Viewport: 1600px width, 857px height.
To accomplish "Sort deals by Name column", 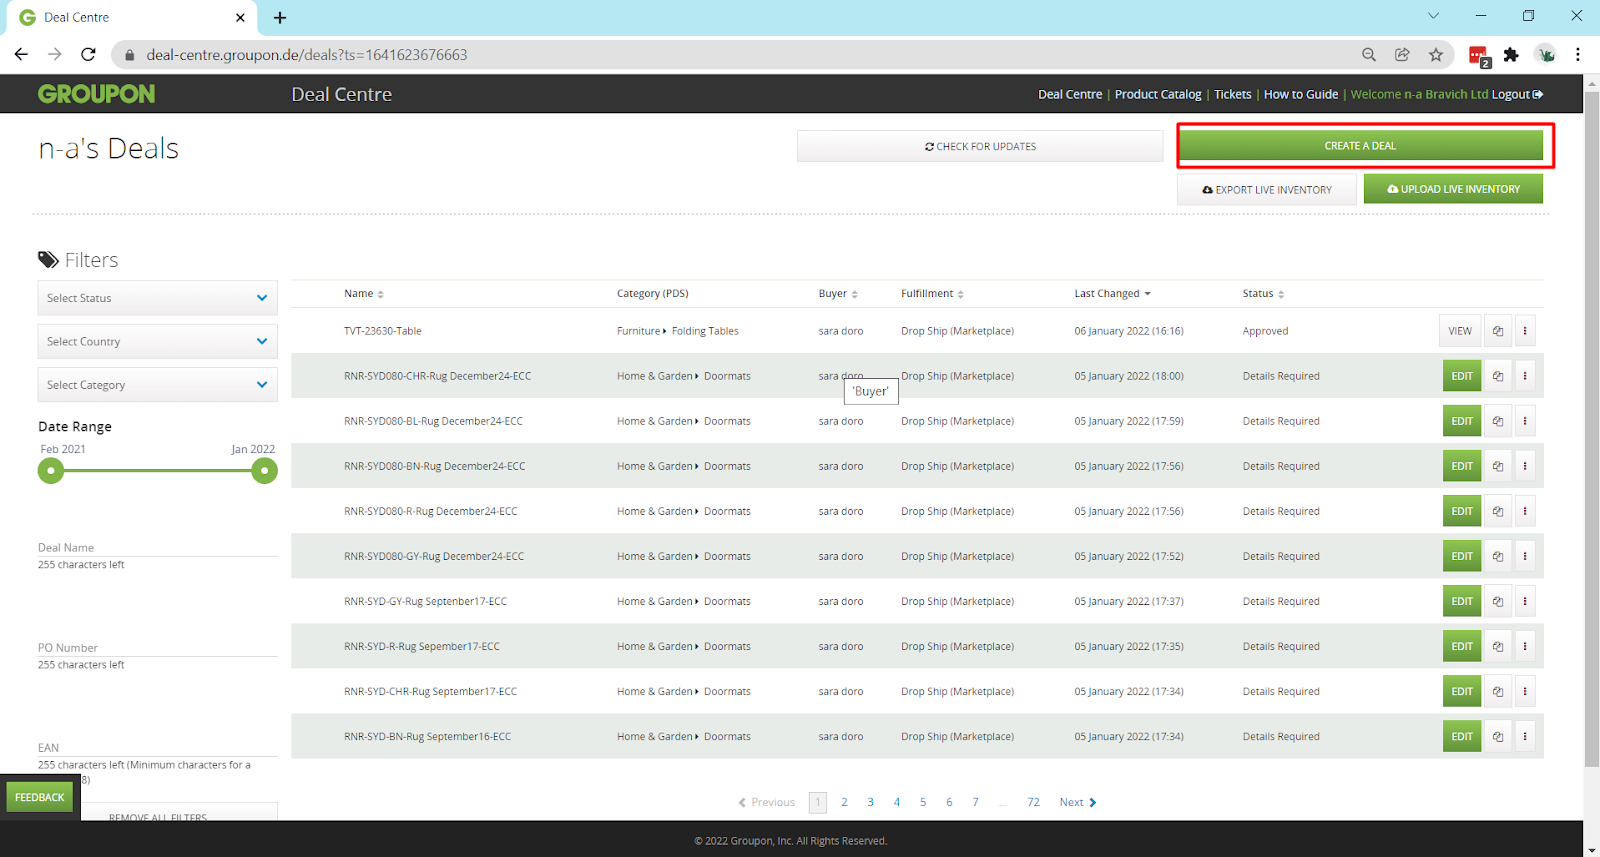I will [x=364, y=294].
